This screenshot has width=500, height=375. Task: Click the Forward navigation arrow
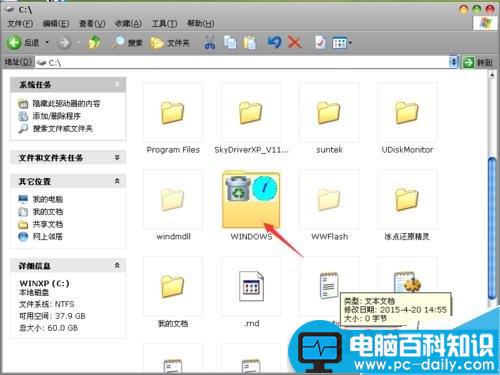tap(64, 43)
